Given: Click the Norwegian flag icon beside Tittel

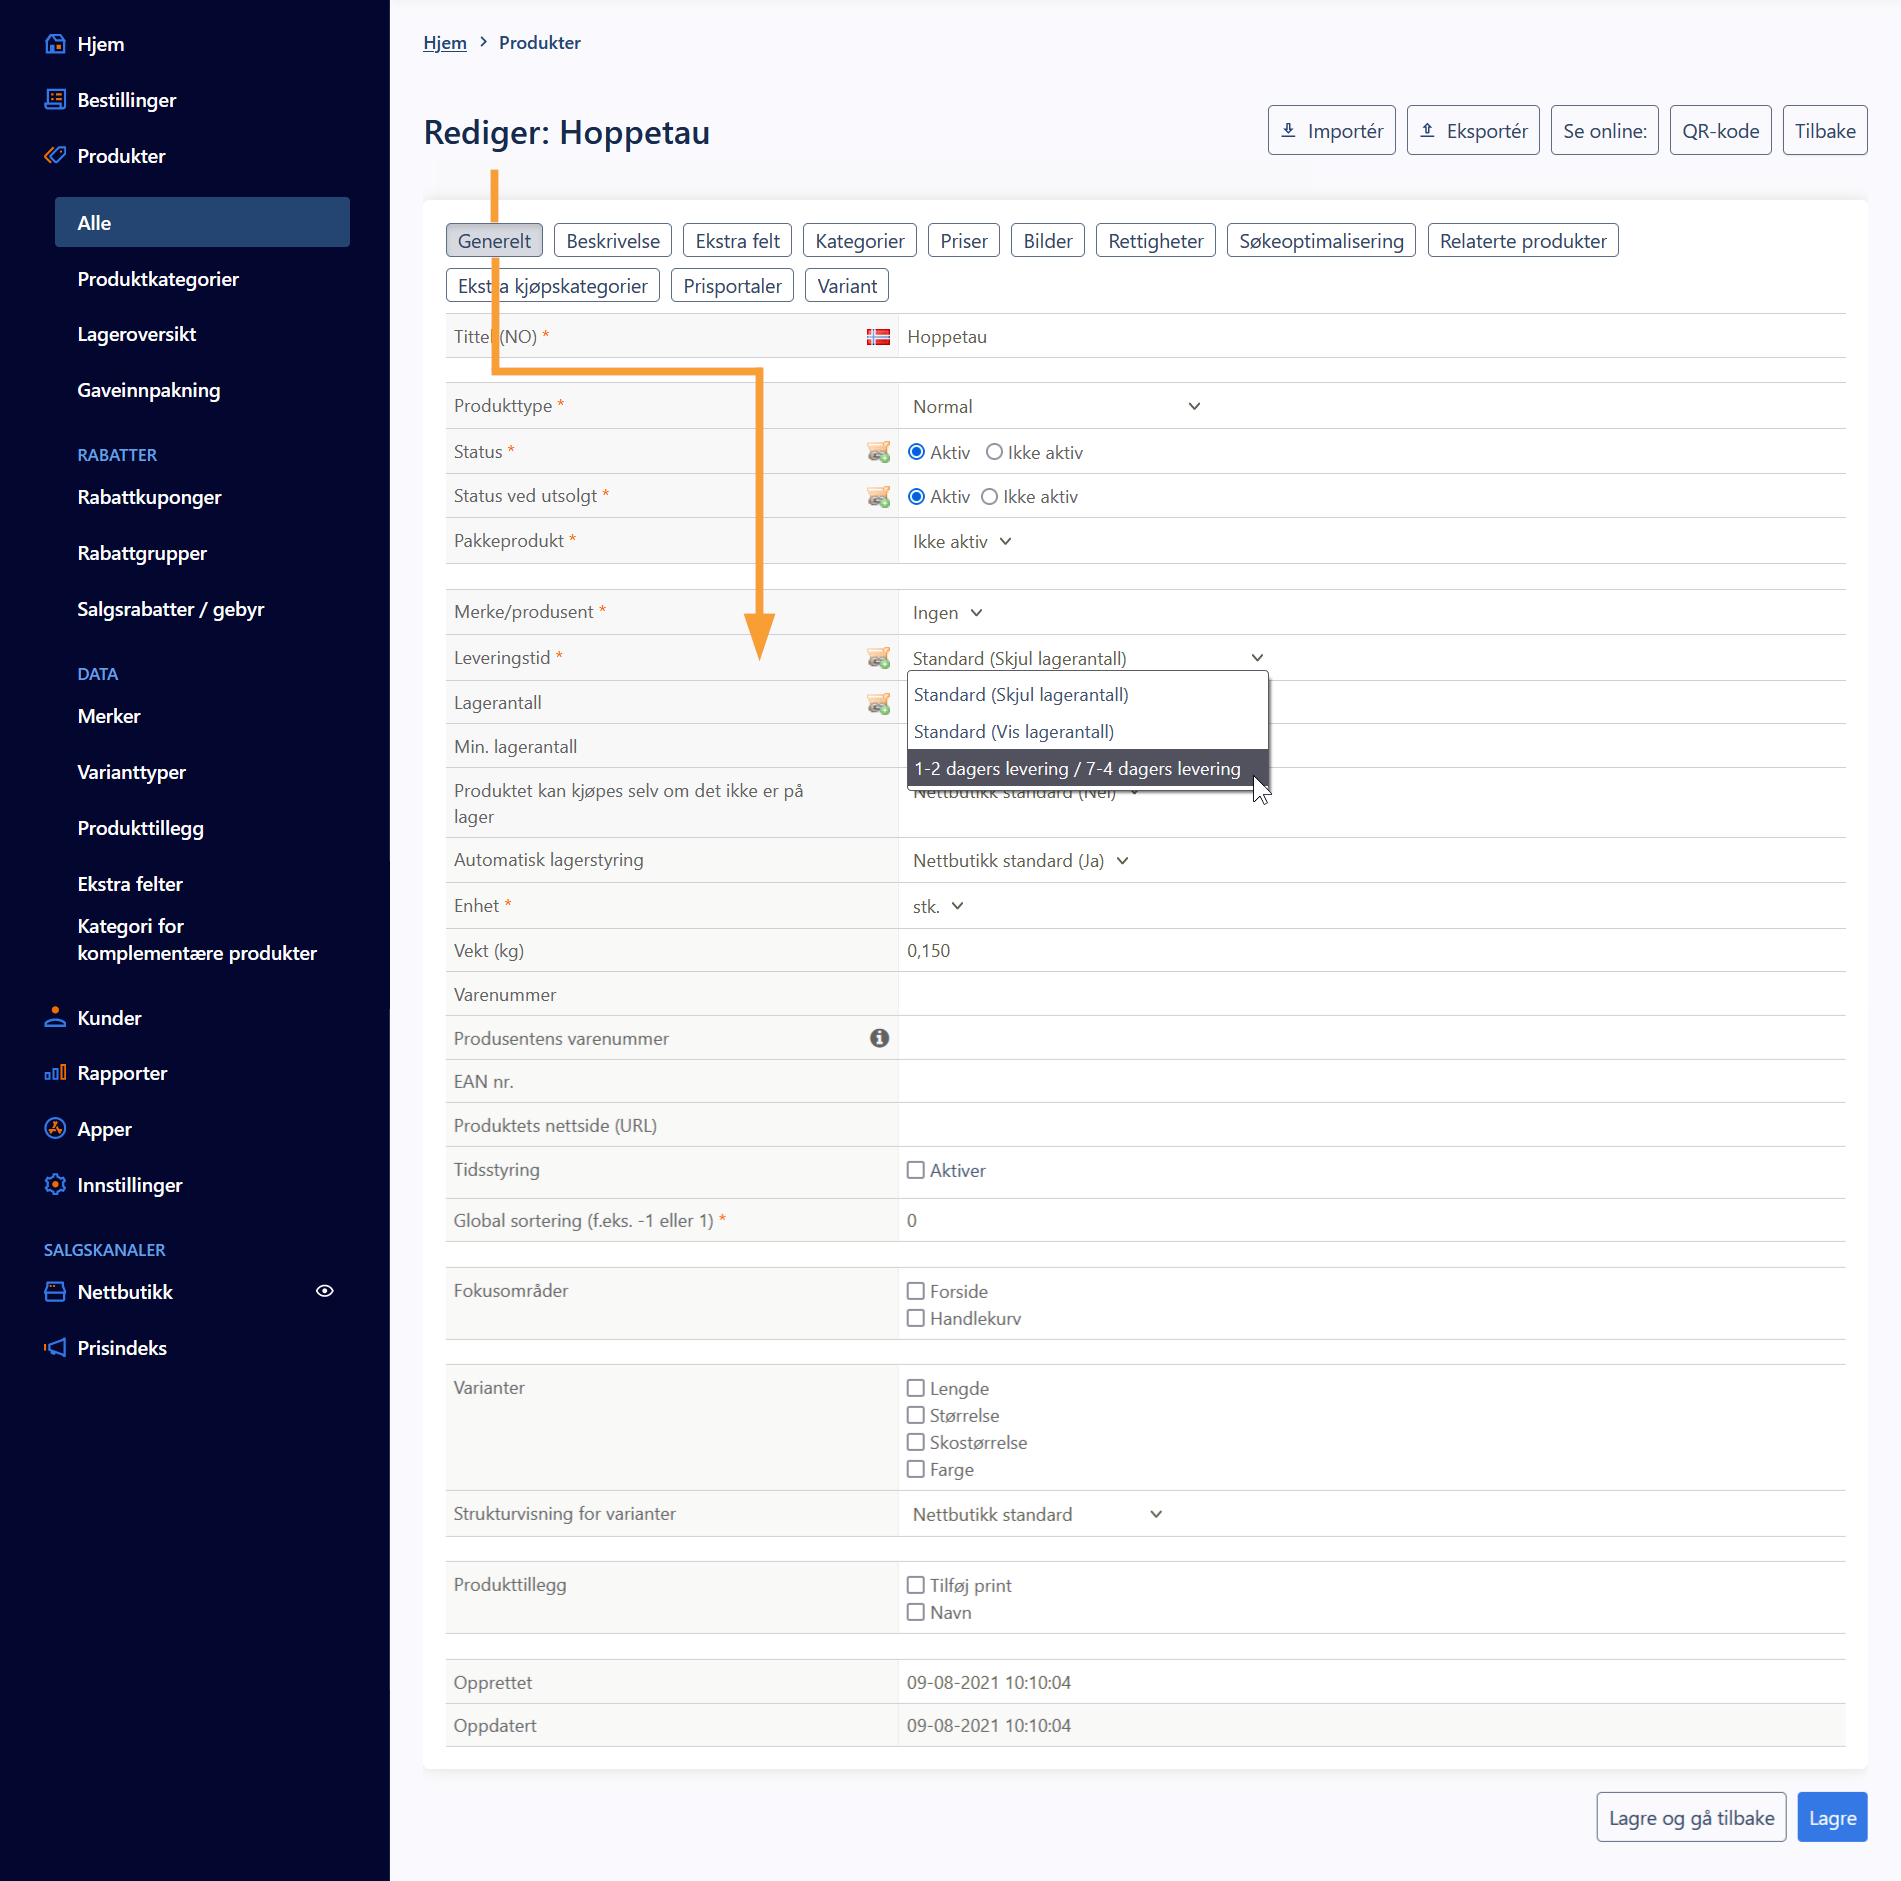Looking at the screenshot, I should tap(878, 337).
